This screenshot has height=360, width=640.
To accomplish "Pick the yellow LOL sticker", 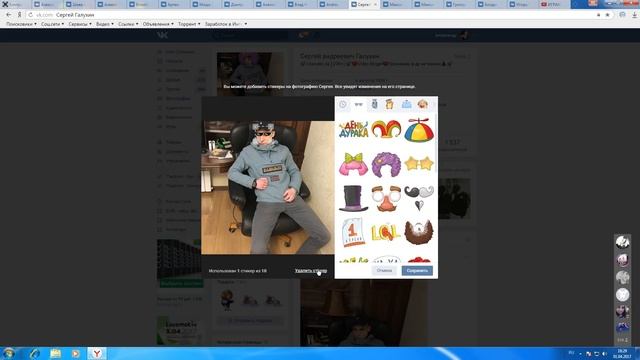I will [x=386, y=233].
